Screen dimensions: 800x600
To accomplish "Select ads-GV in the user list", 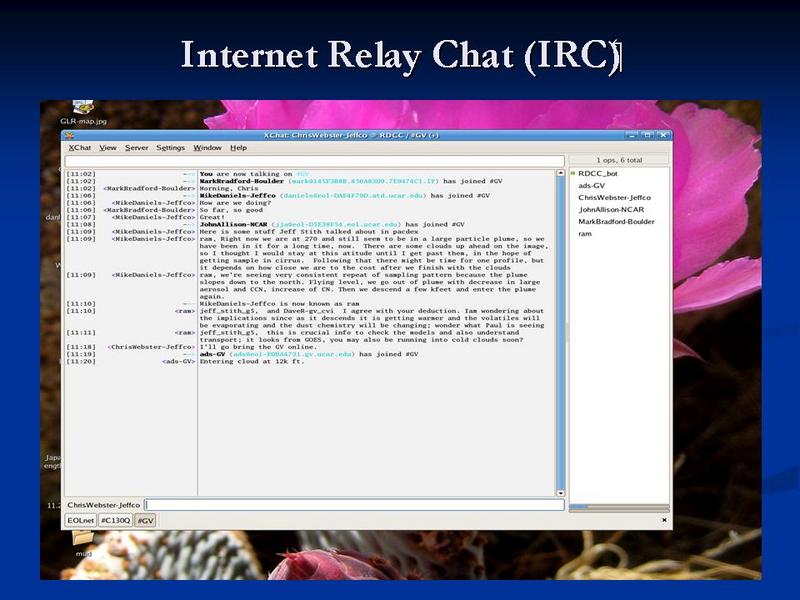I will pos(591,186).
